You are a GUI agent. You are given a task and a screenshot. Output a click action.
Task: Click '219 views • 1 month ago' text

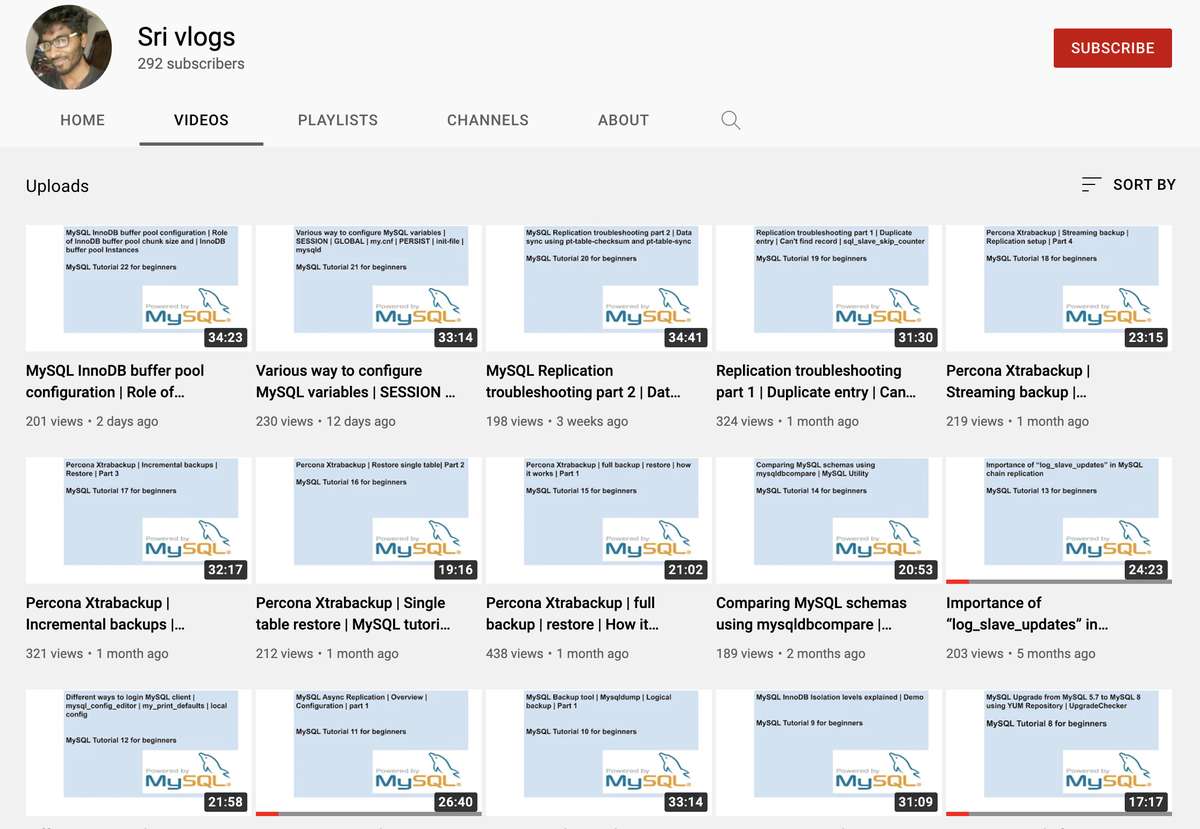1017,422
